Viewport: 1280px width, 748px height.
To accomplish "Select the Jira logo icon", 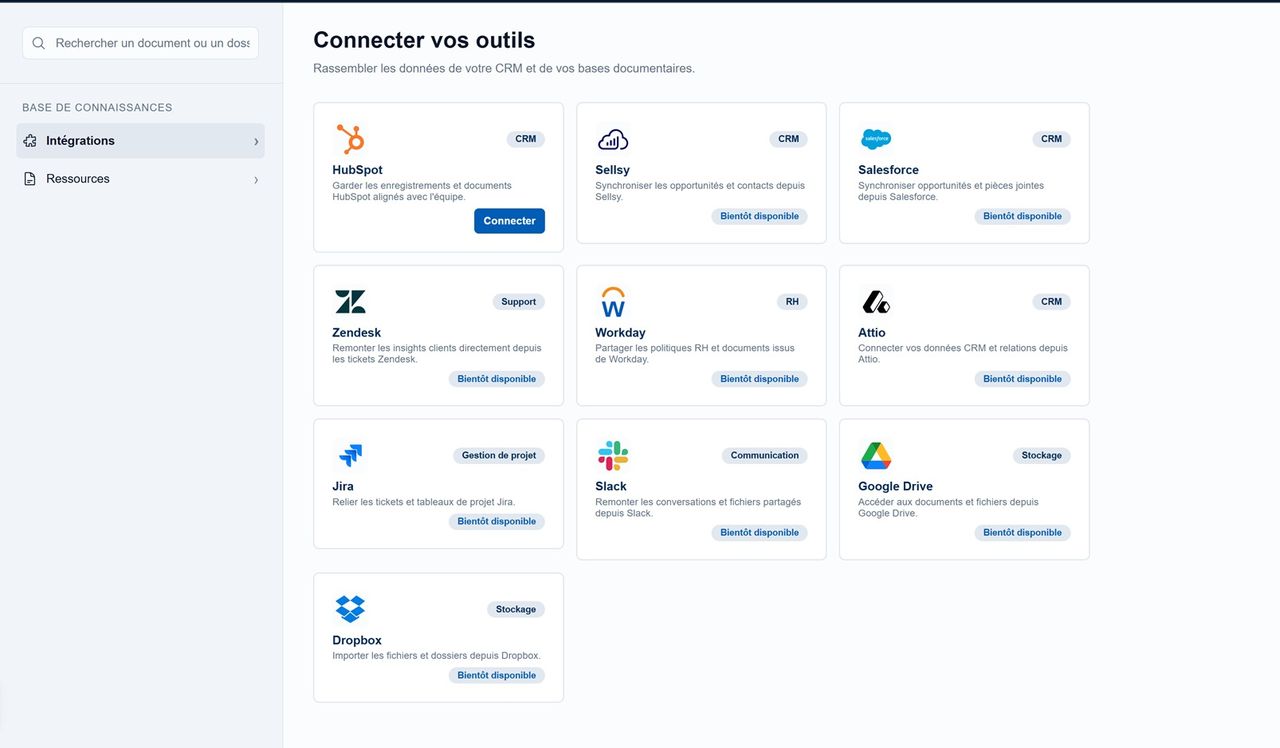I will point(350,455).
